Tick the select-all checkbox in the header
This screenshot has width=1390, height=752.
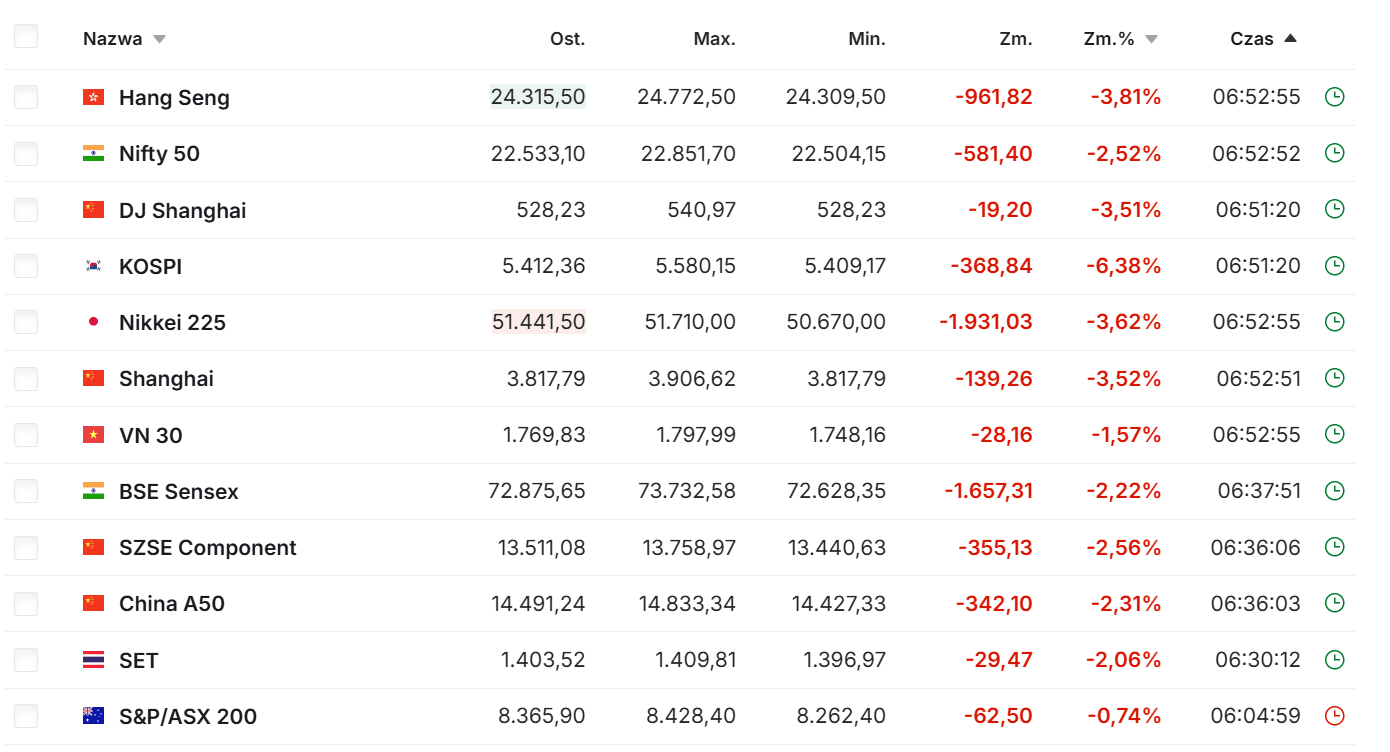[x=26, y=37]
